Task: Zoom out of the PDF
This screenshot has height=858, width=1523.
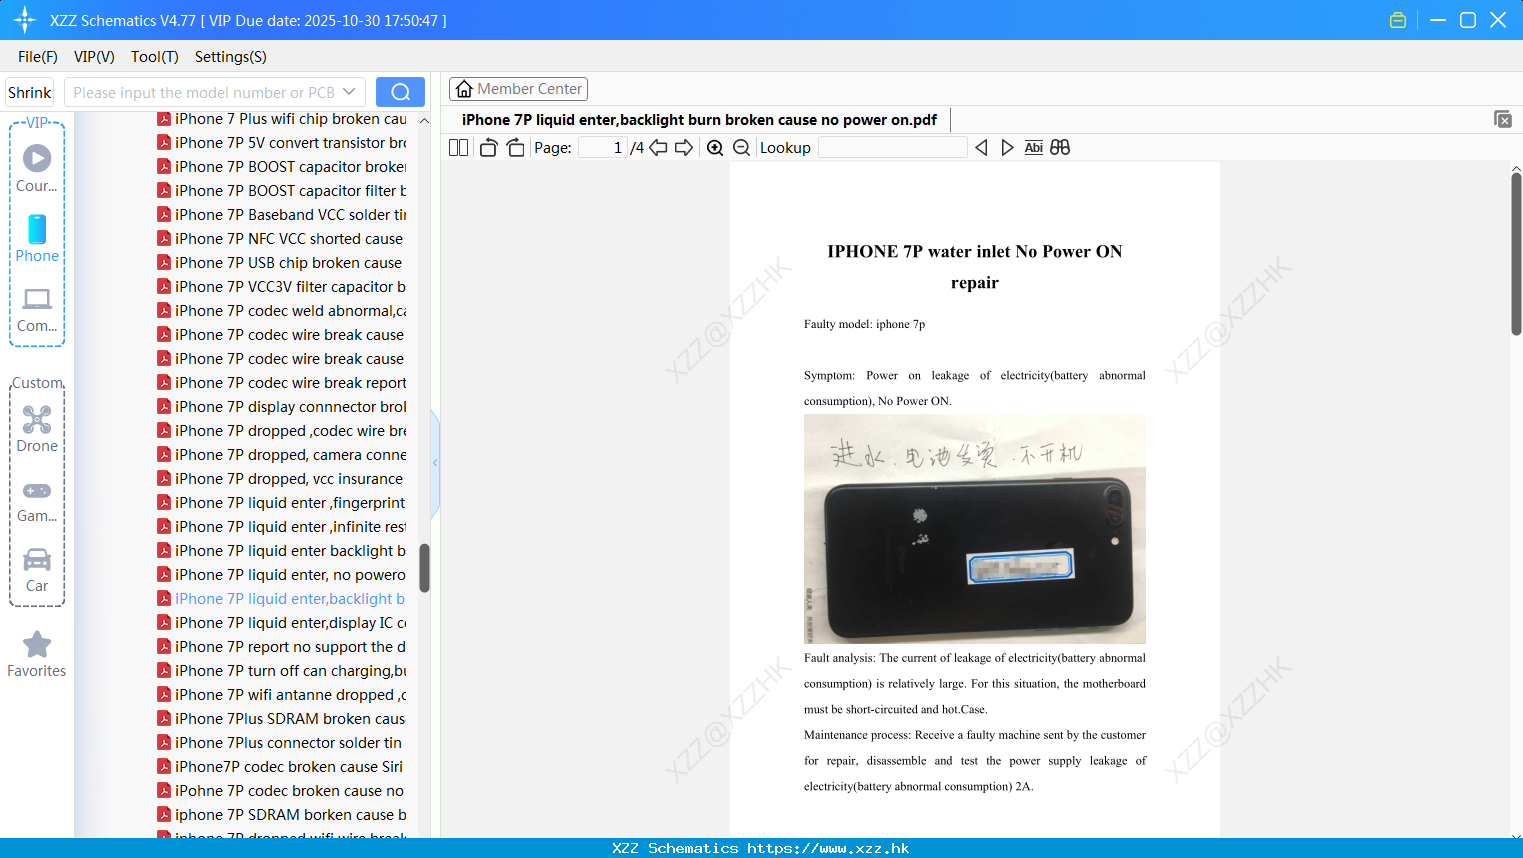Action: point(741,148)
